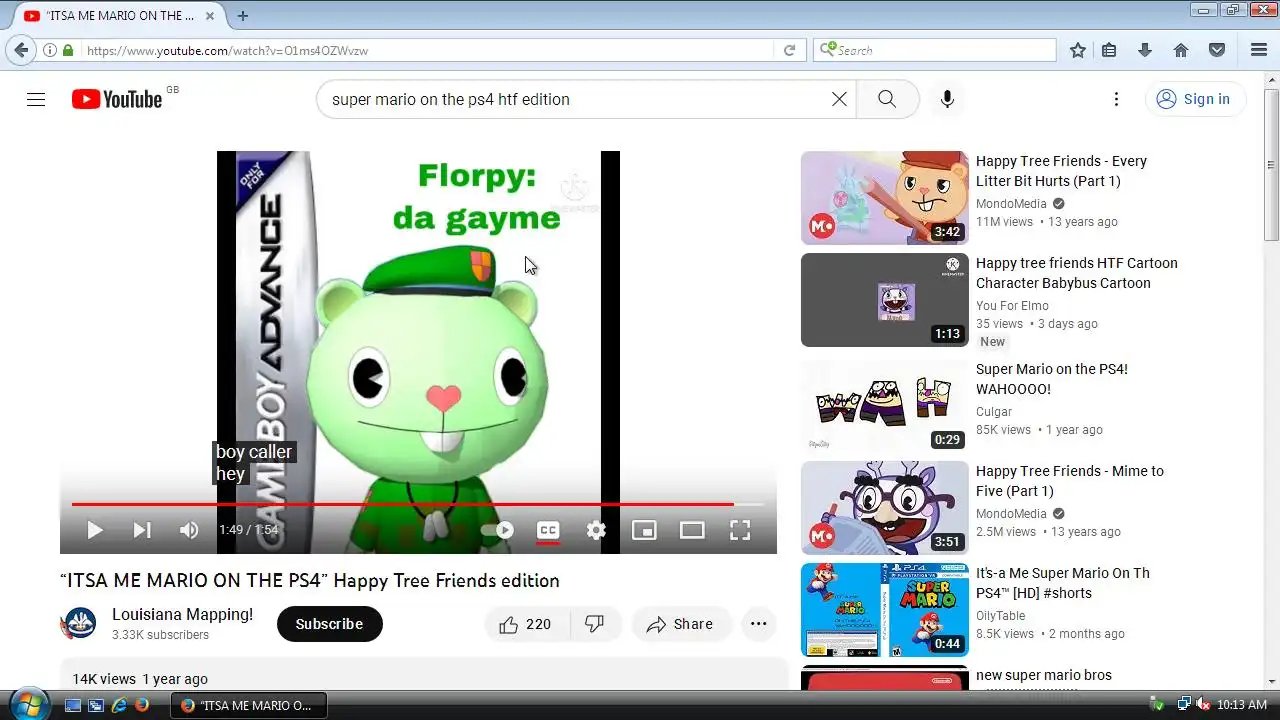Run the search with the magnifier button
This screenshot has width=1280, height=720.
click(x=887, y=99)
